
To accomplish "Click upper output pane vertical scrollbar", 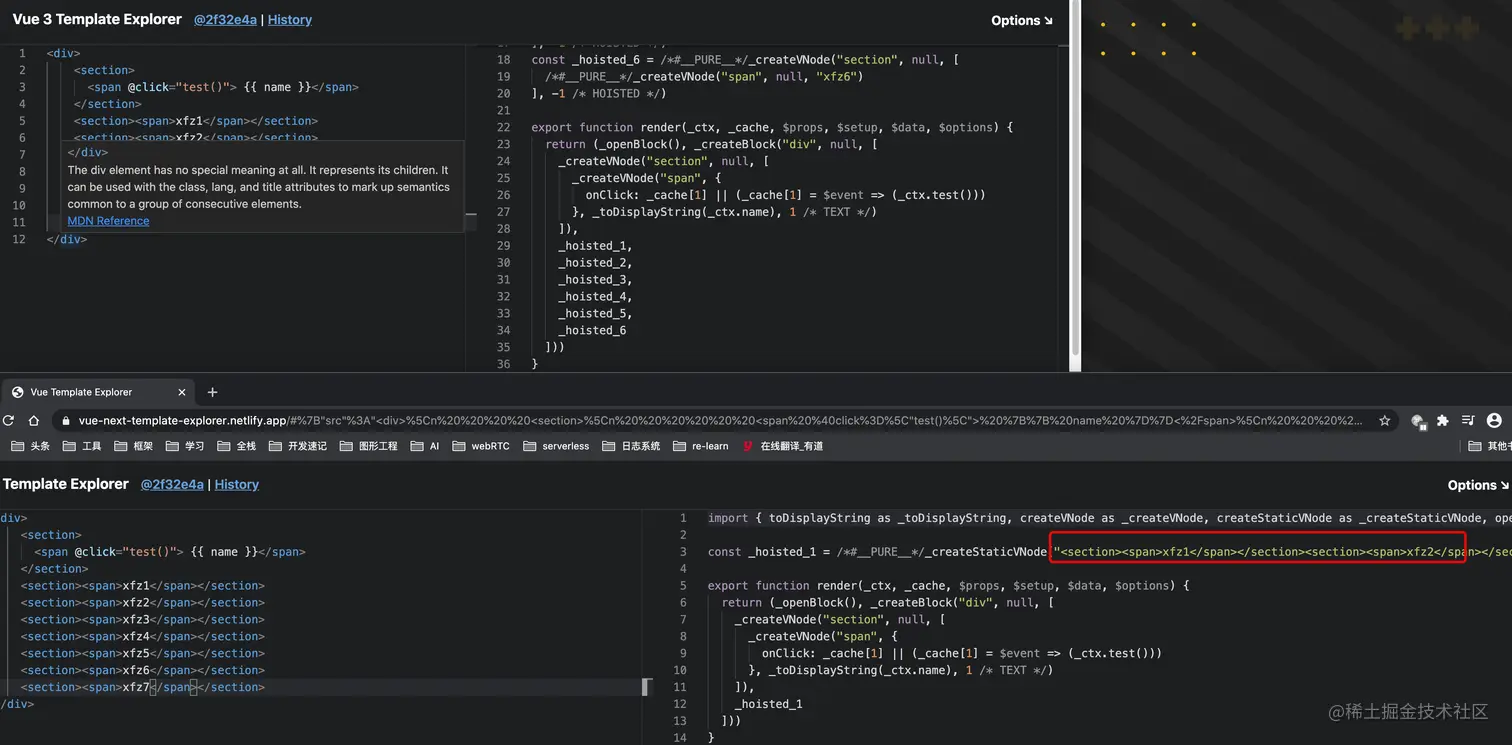I will (1075, 180).
